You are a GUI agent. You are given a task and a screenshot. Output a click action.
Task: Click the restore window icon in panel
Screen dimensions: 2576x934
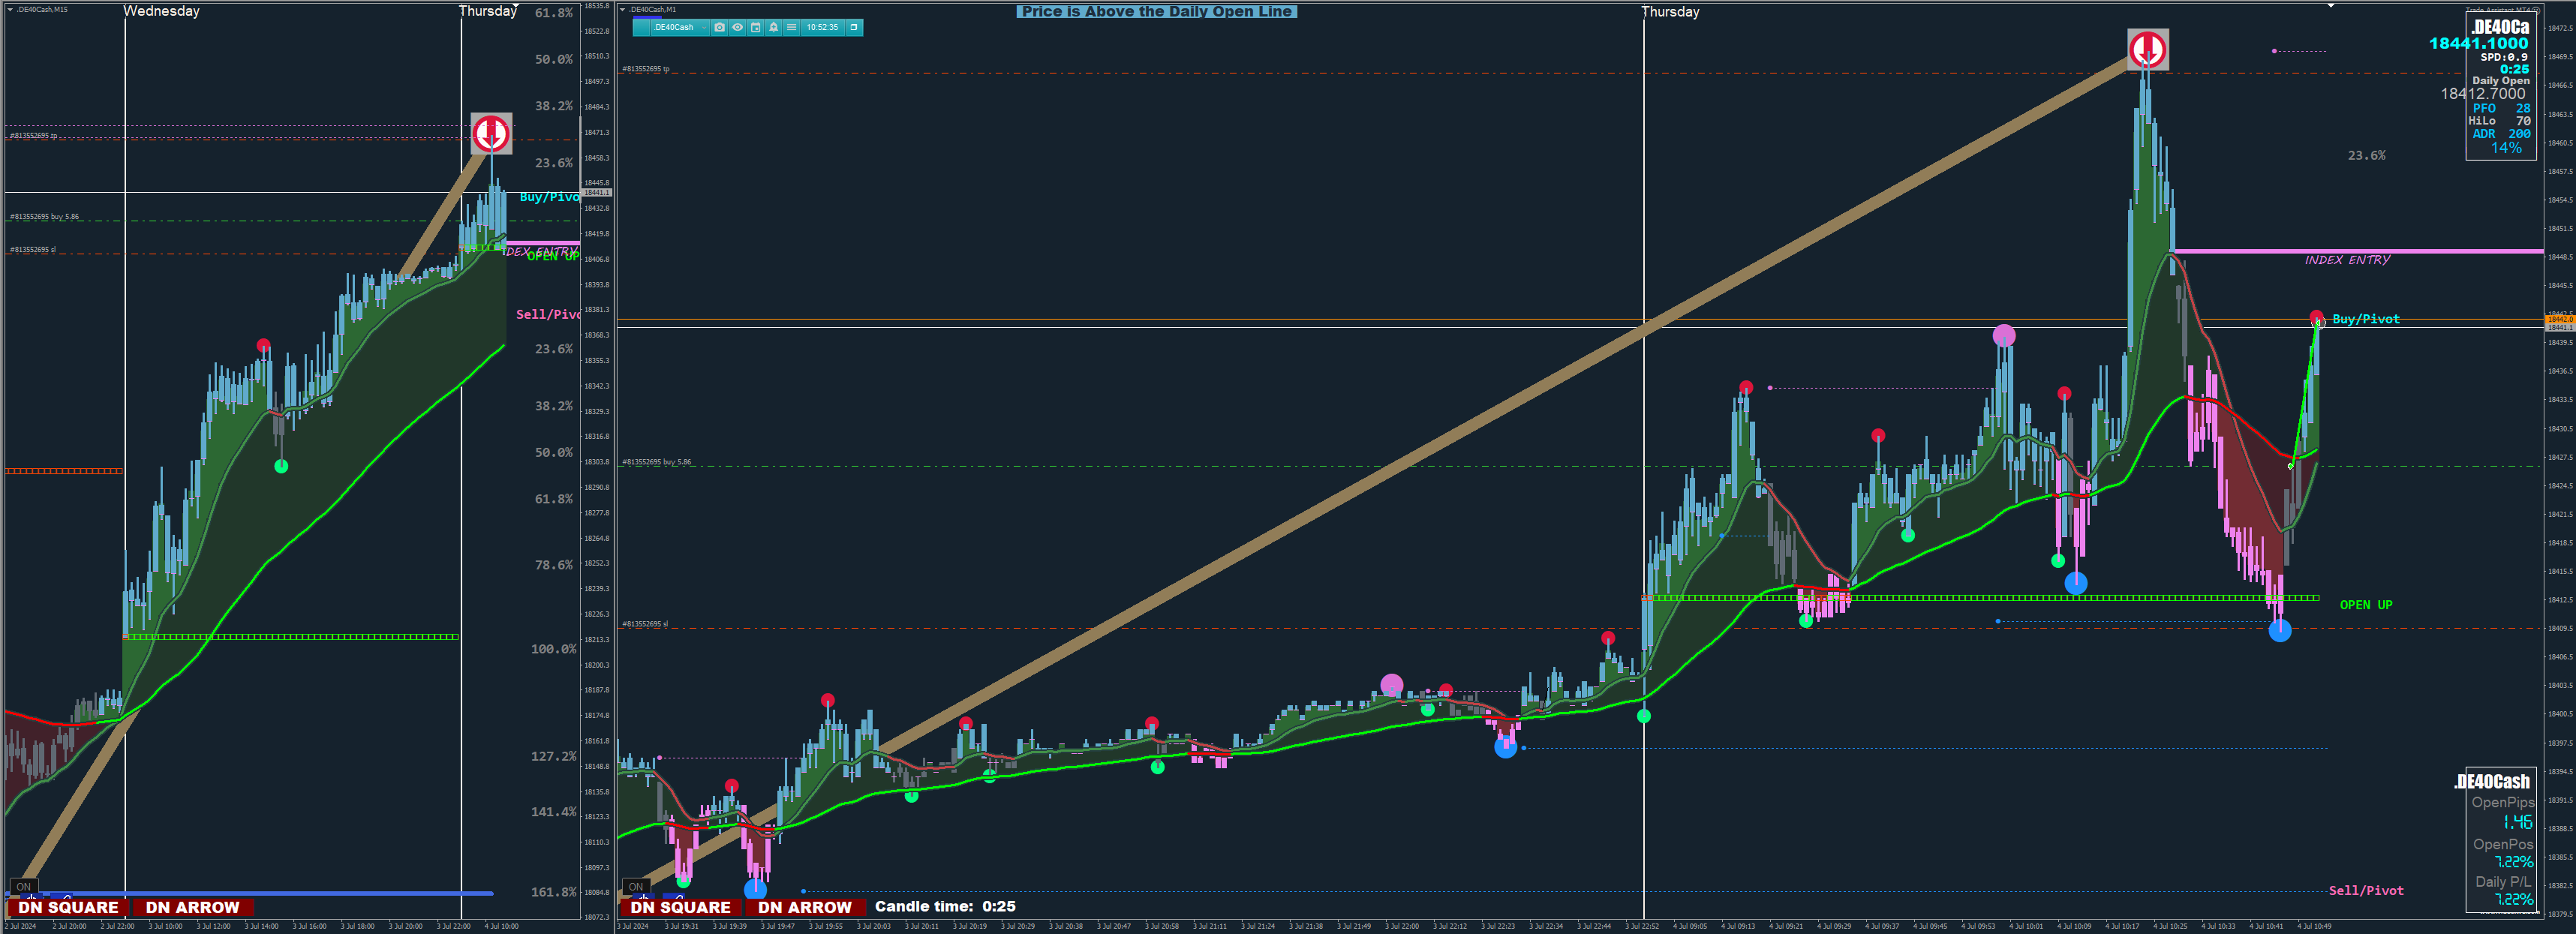pos(854,27)
